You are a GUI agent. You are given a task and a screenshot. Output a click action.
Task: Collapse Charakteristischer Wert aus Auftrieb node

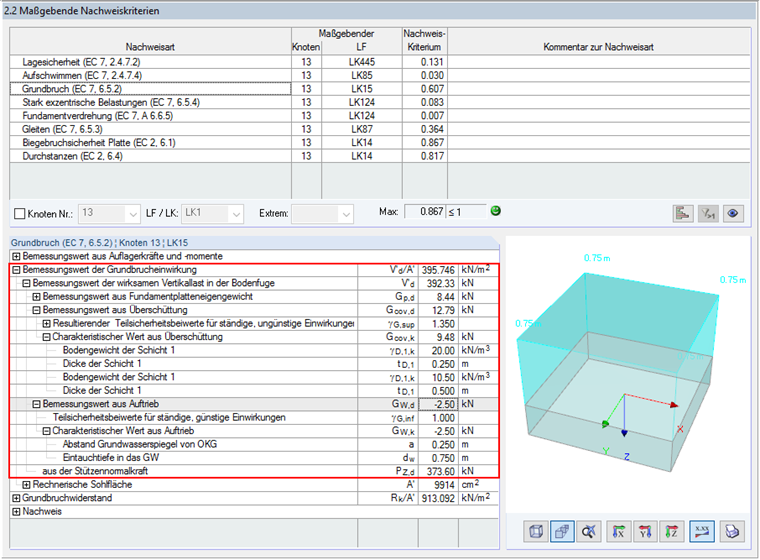point(47,431)
